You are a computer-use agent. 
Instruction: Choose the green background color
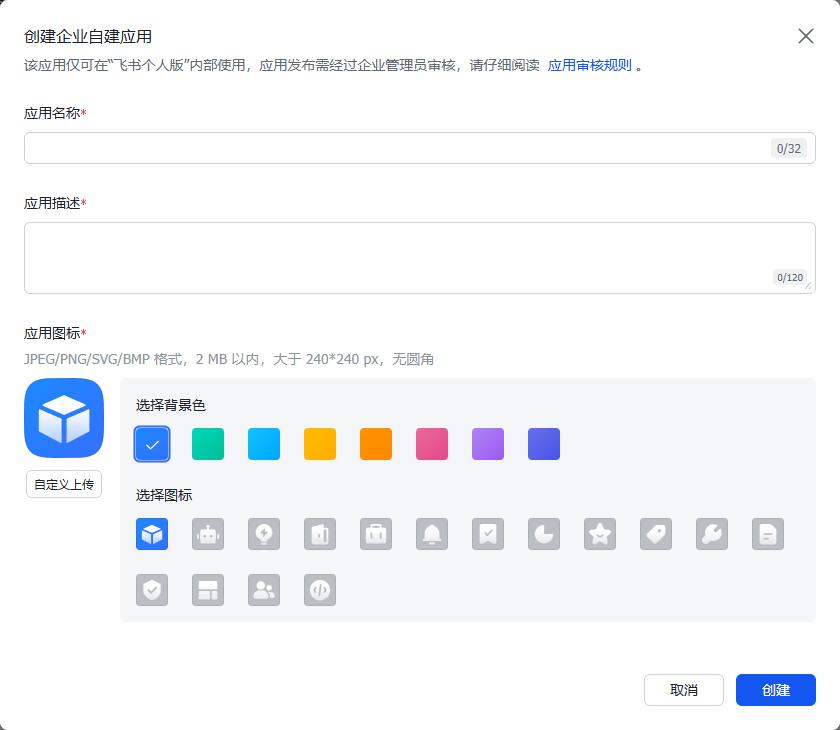pyautogui.click(x=208, y=444)
